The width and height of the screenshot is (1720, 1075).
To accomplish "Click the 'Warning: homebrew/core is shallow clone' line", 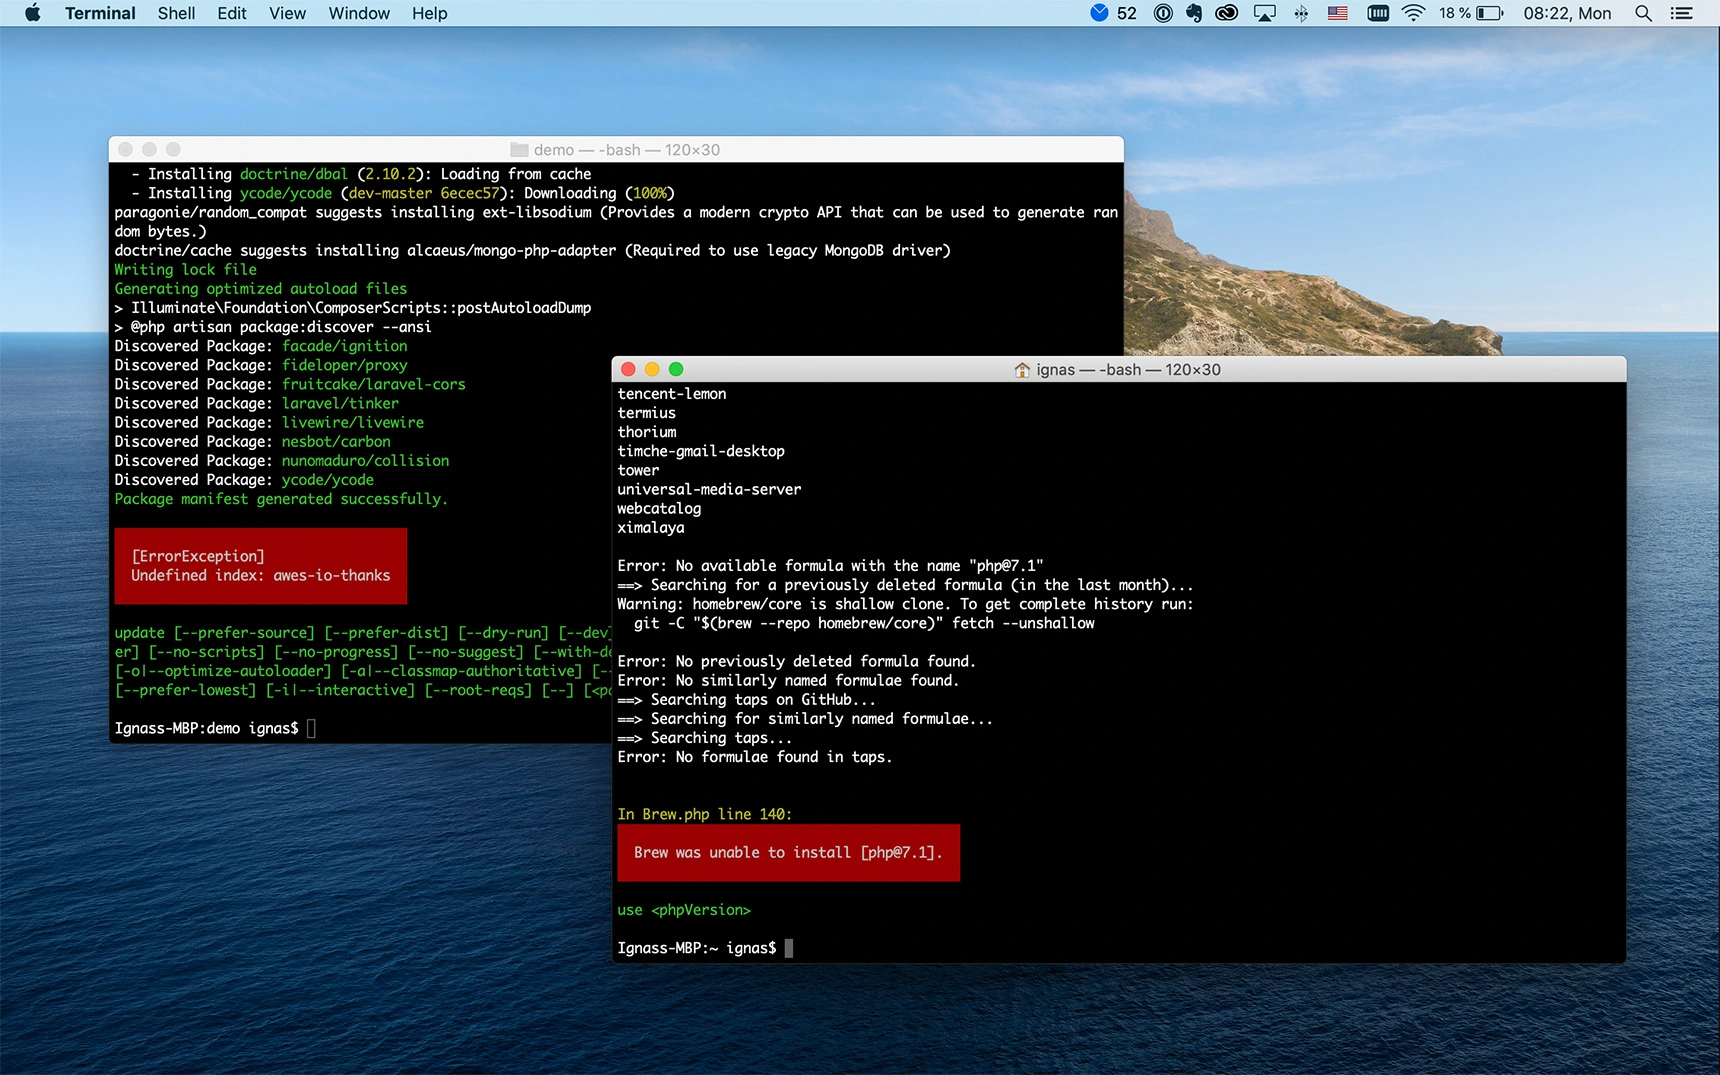I will [x=905, y=604].
